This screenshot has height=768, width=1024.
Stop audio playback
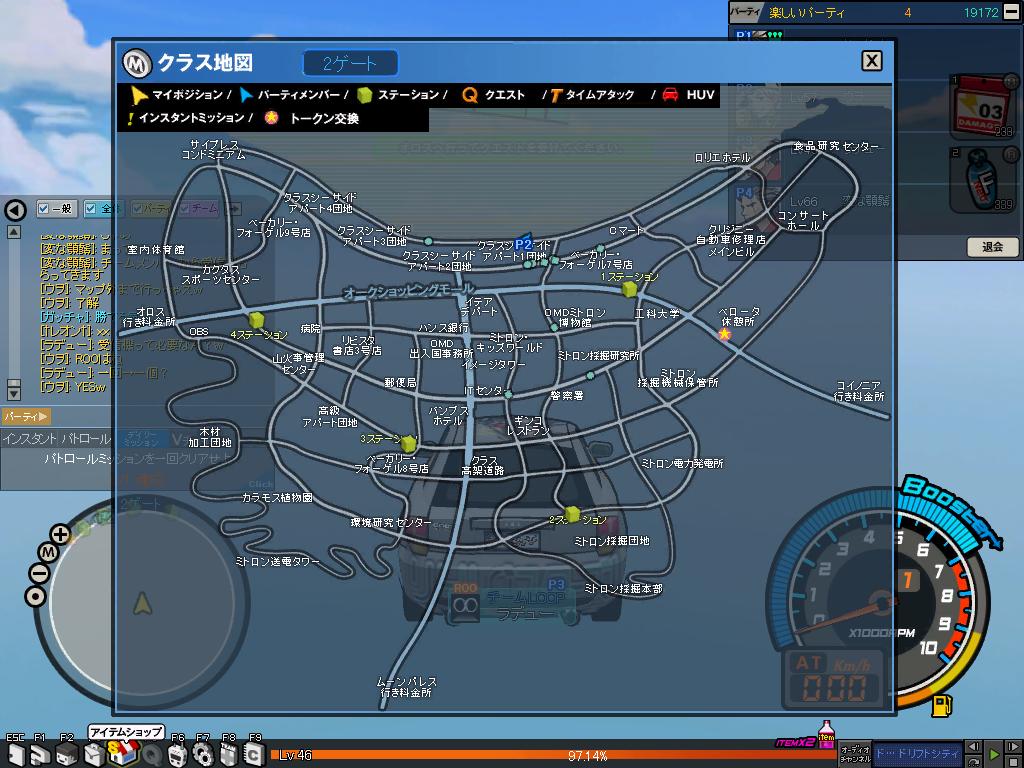pyautogui.click(x=1014, y=761)
